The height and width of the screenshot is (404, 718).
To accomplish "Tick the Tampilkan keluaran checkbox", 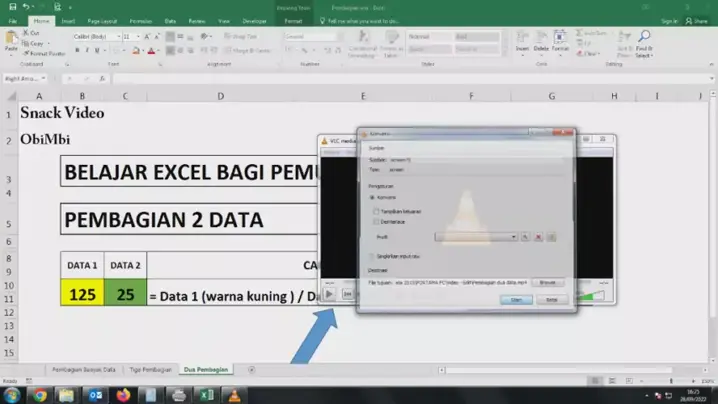I will click(x=376, y=211).
